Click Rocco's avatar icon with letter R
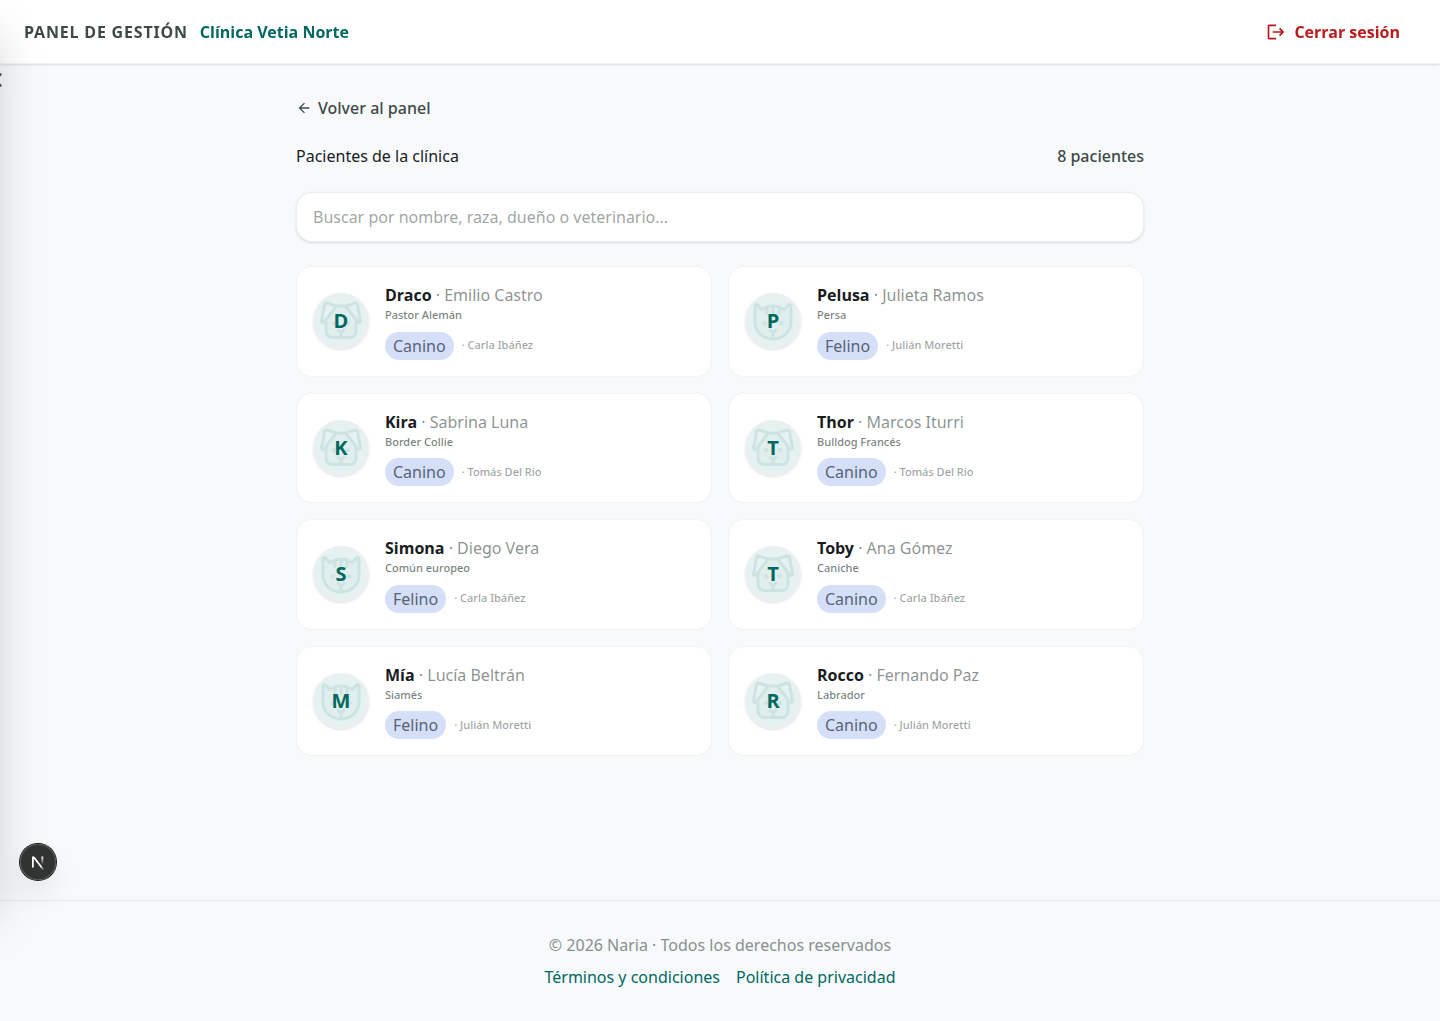Viewport: 1440px width, 1021px height. (x=773, y=701)
